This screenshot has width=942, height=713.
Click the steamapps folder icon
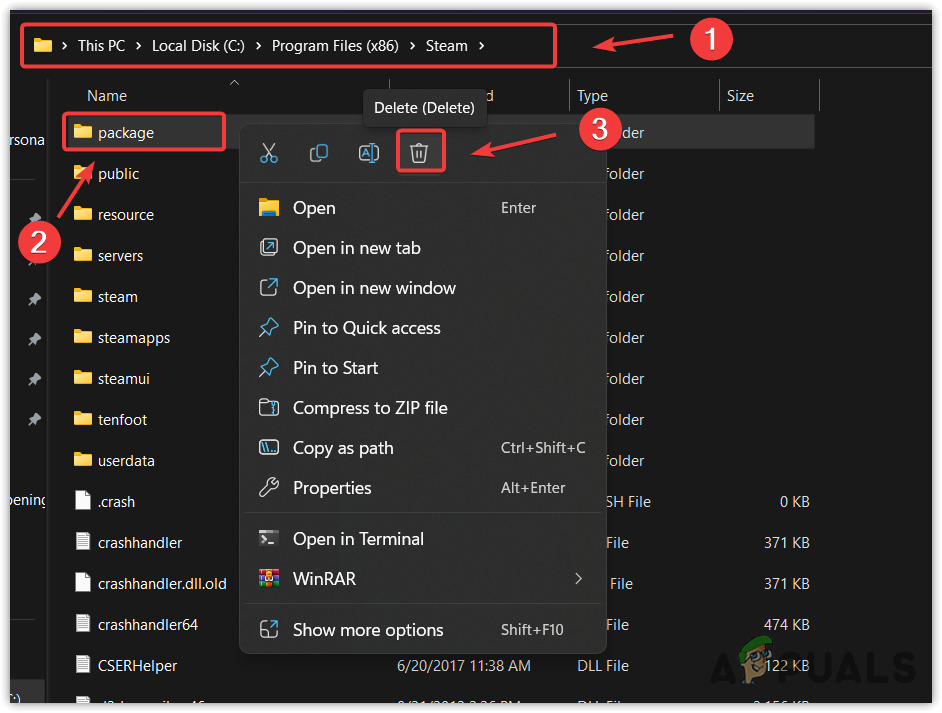click(82, 336)
